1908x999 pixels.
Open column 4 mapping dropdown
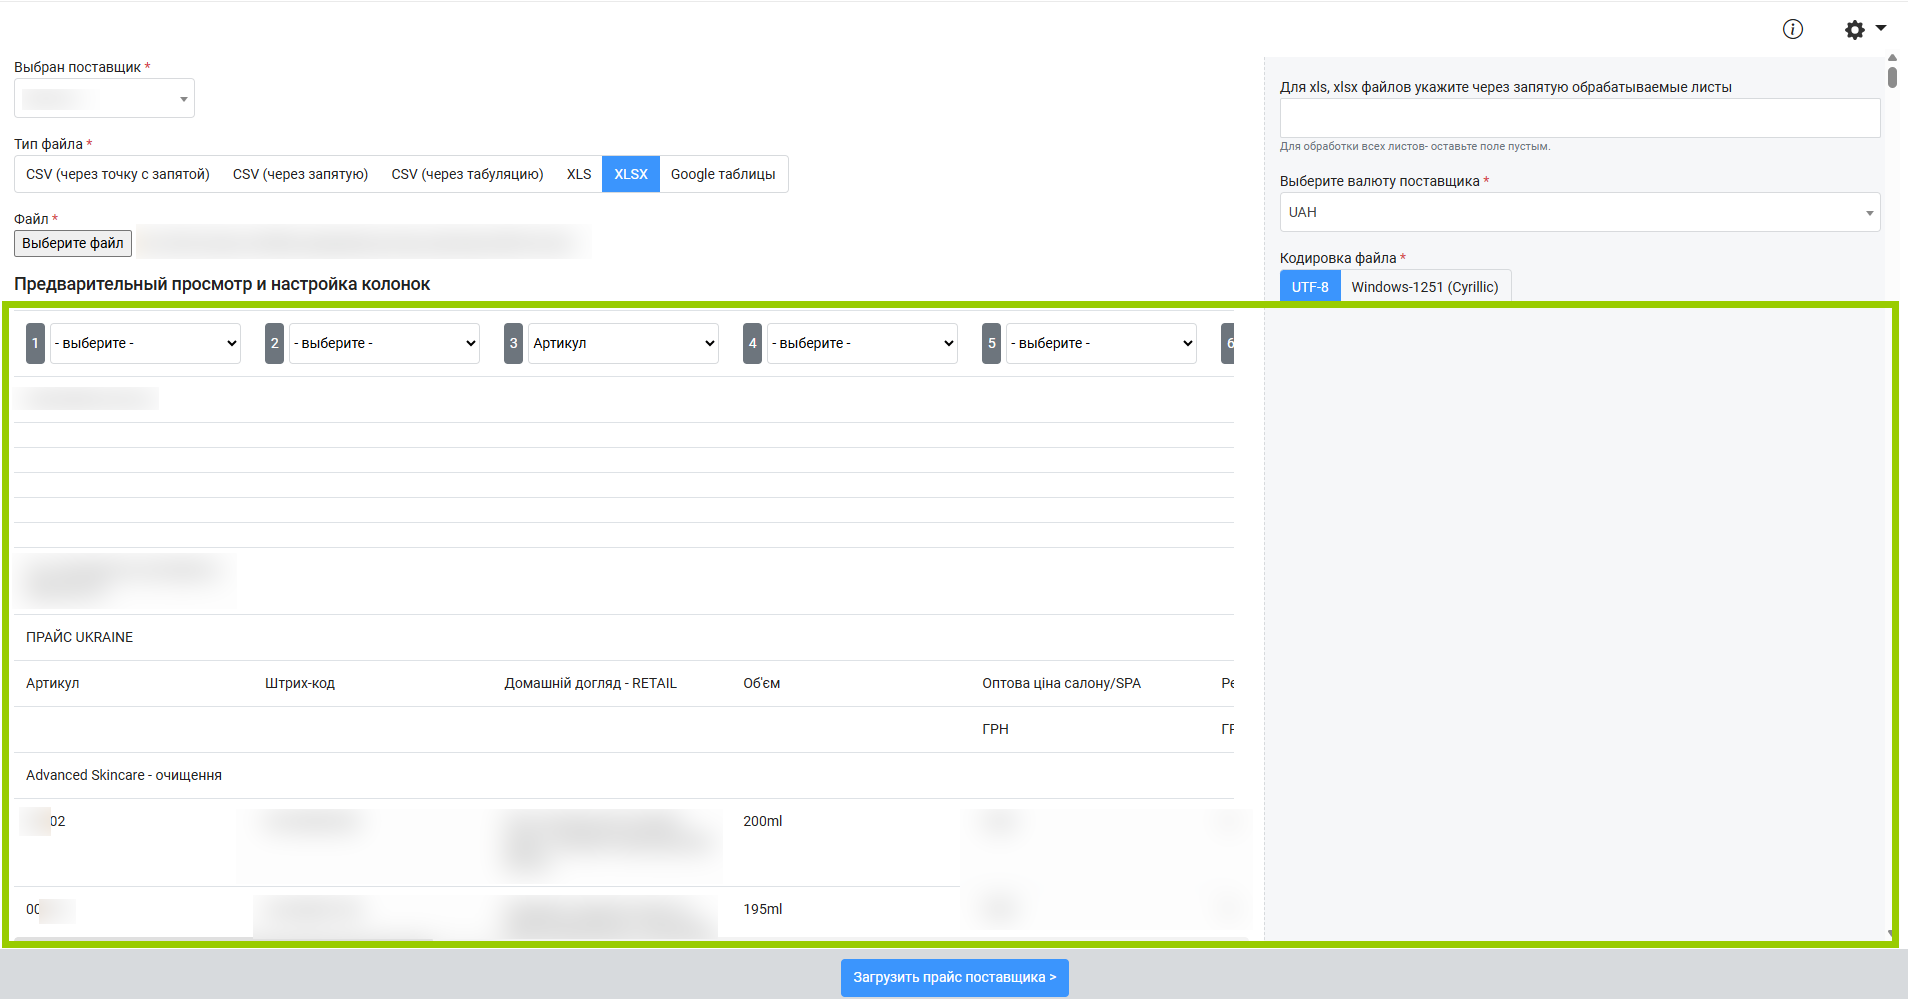pos(862,343)
